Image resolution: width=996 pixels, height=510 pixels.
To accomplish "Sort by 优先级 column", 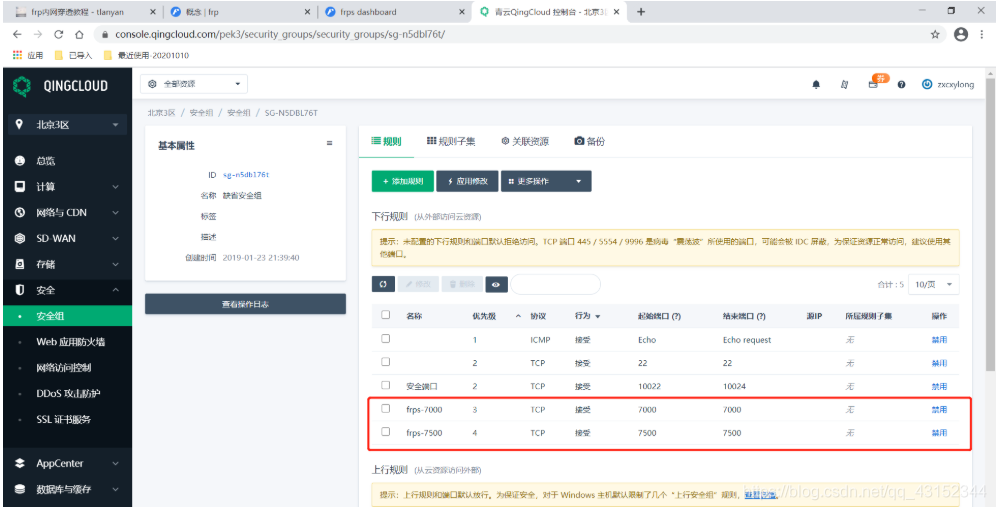I will 497,316.
